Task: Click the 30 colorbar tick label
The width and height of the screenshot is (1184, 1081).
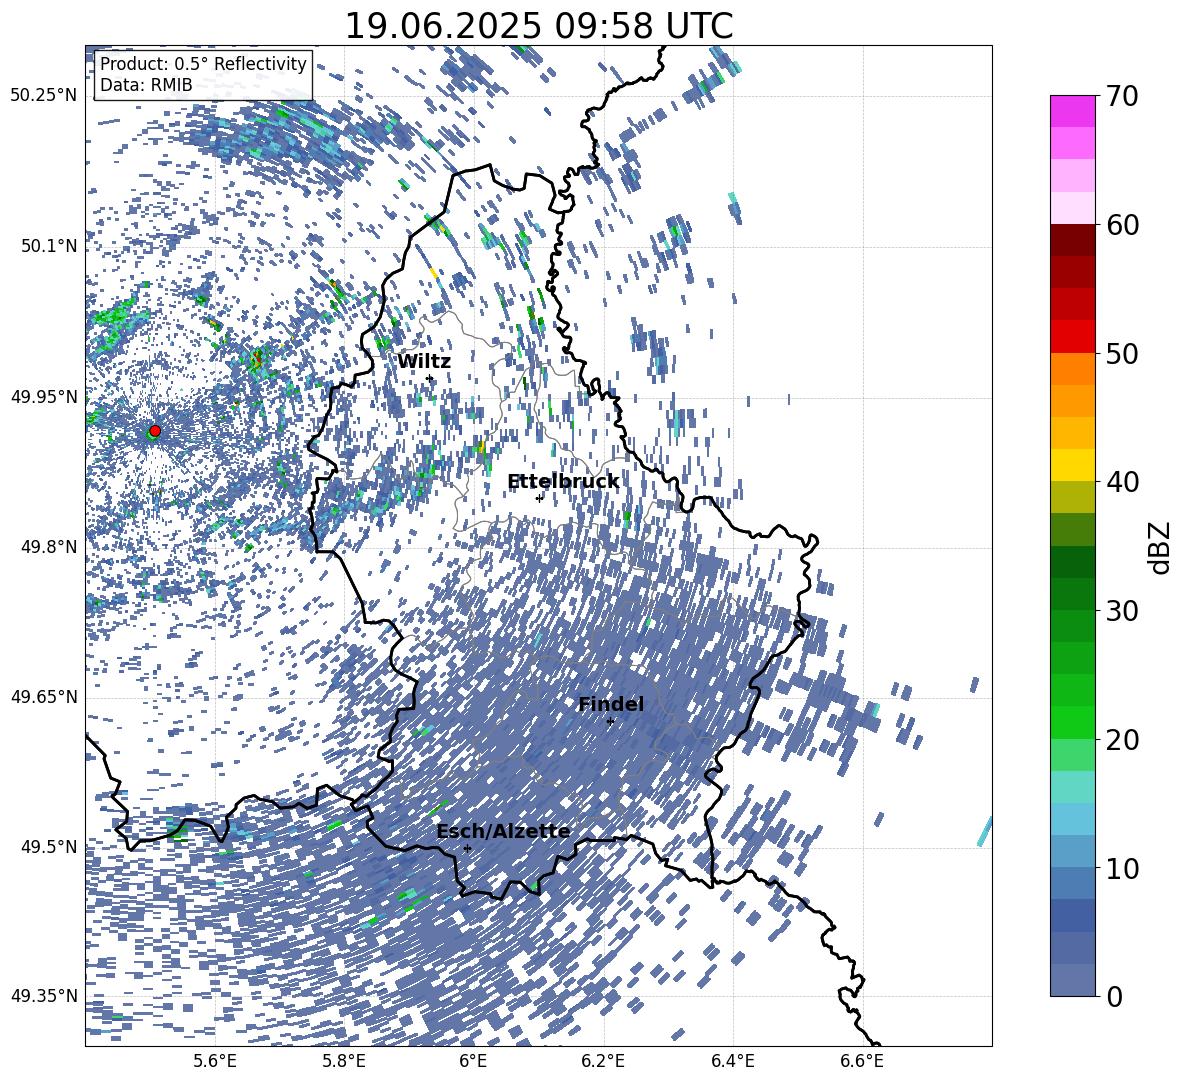Action: point(1123,611)
